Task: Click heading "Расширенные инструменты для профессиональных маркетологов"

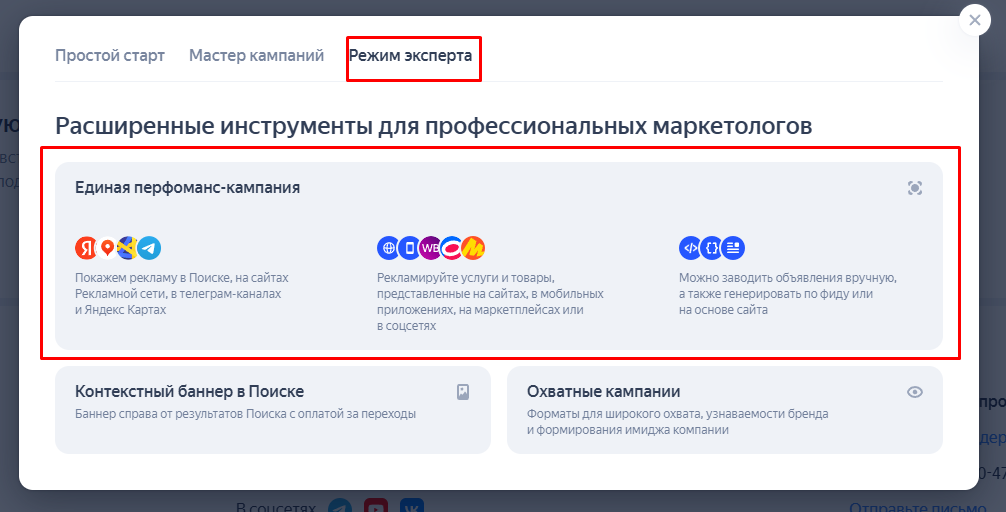Action: pyautogui.click(x=434, y=126)
